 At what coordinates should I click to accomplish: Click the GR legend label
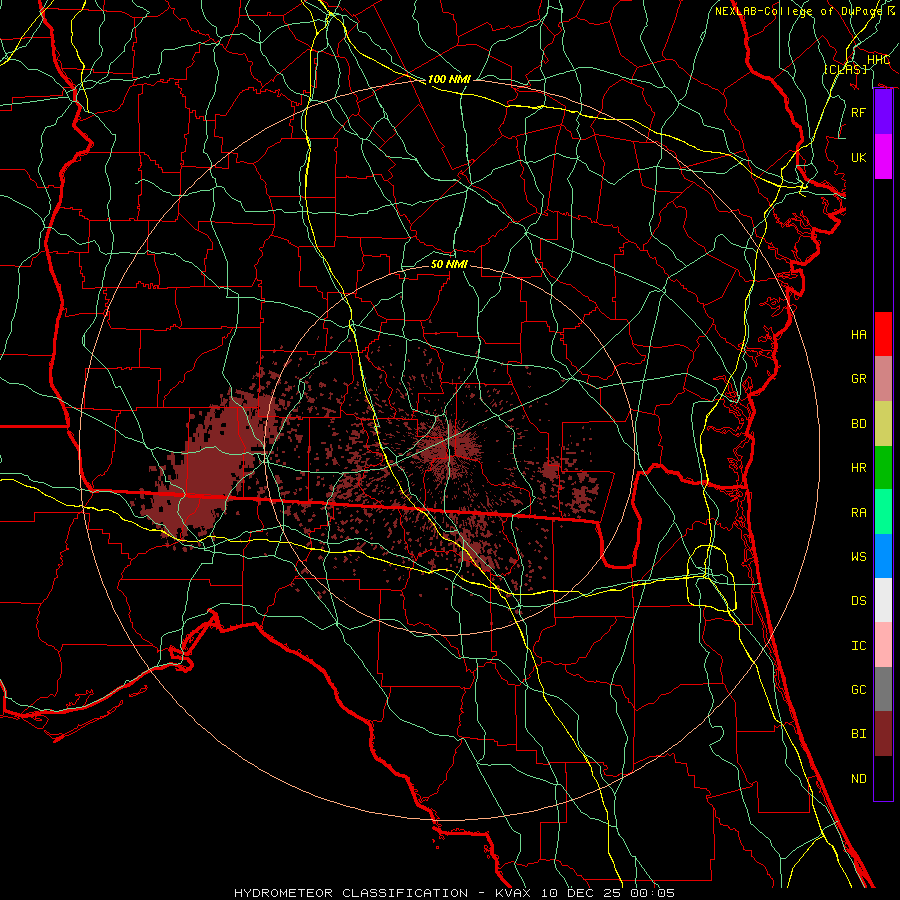point(859,379)
